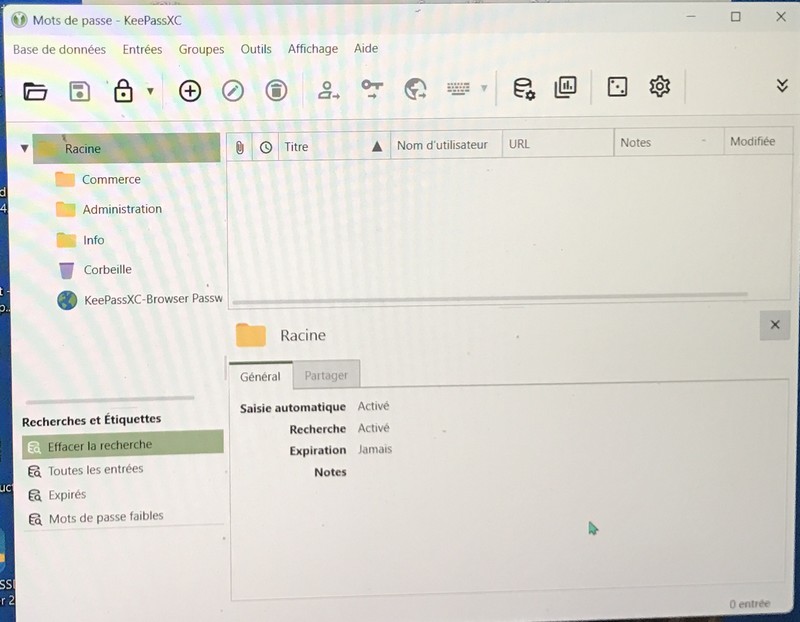Image resolution: width=800 pixels, height=622 pixels.
Task: Lock the database using the padlock icon
Action: (123, 91)
